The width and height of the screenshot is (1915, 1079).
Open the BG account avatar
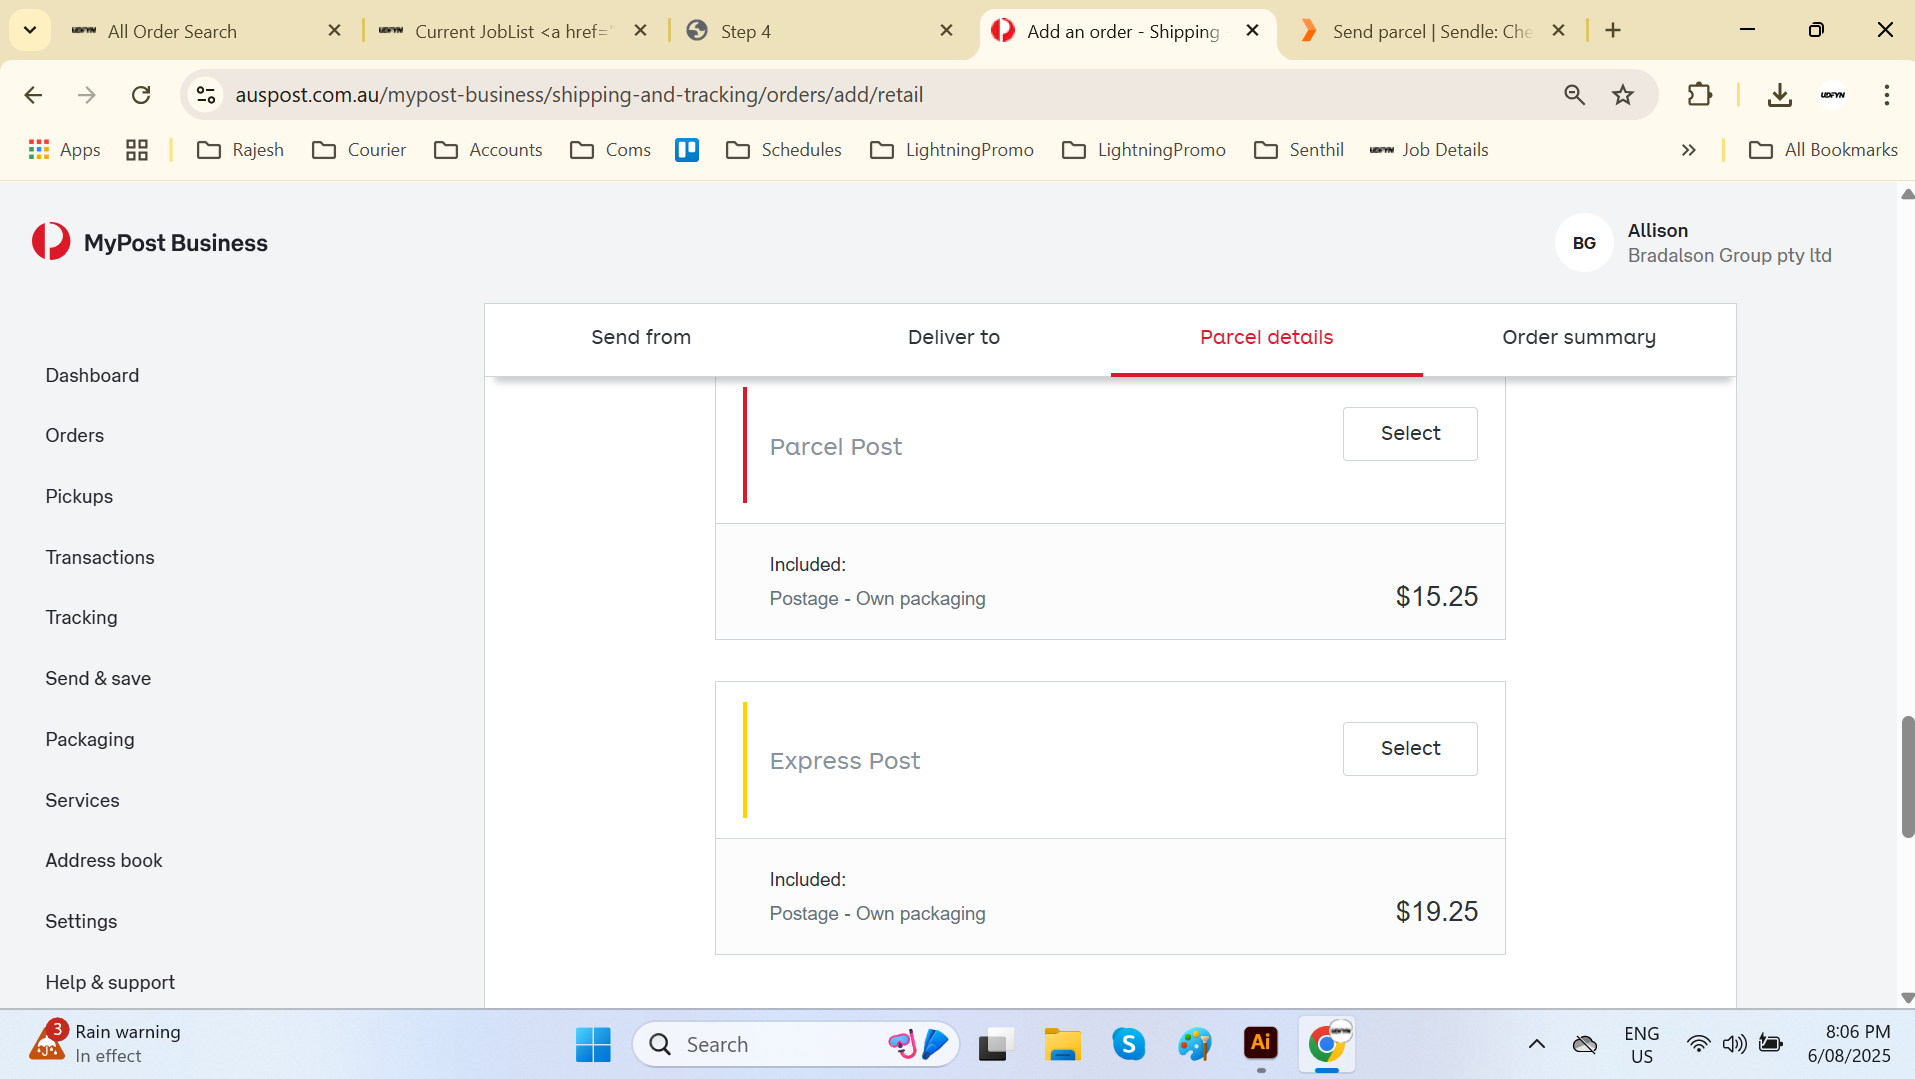pos(1584,243)
